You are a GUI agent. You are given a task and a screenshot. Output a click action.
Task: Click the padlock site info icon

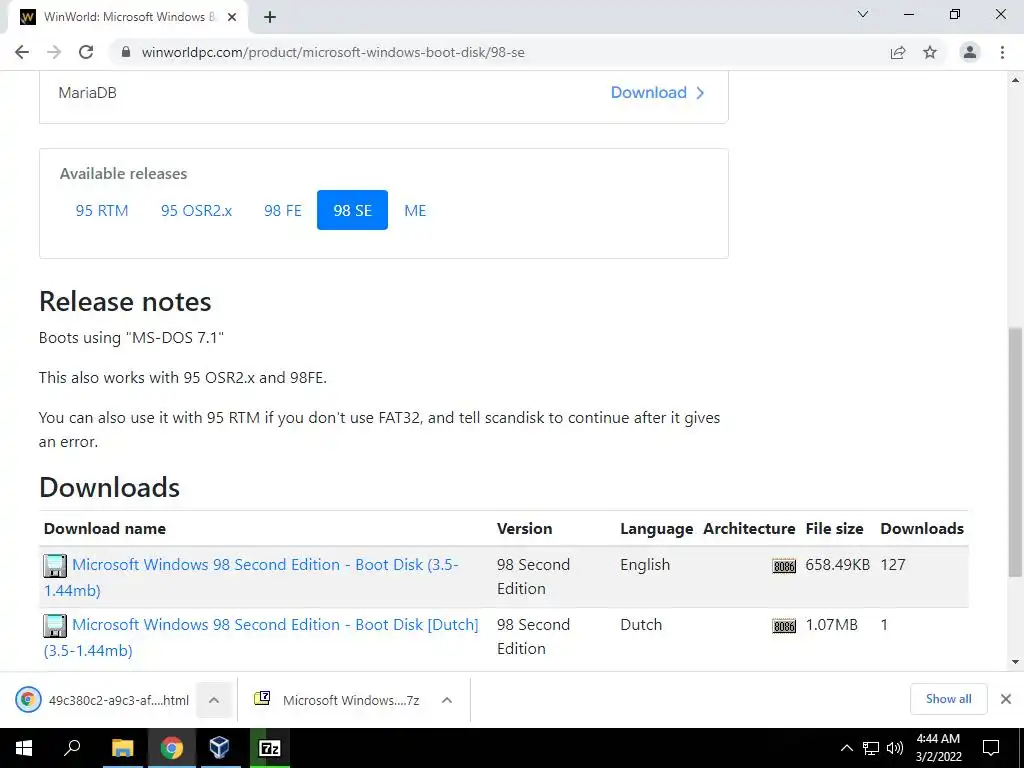[x=126, y=52]
